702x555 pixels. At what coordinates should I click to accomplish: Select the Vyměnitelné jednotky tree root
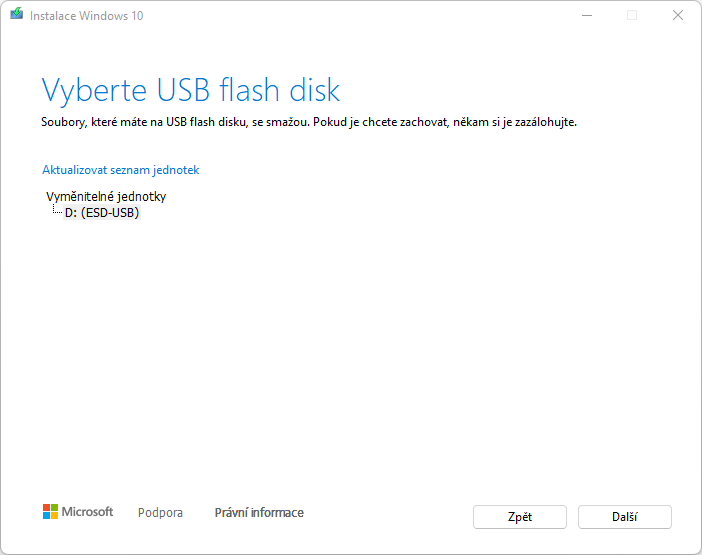coord(106,197)
